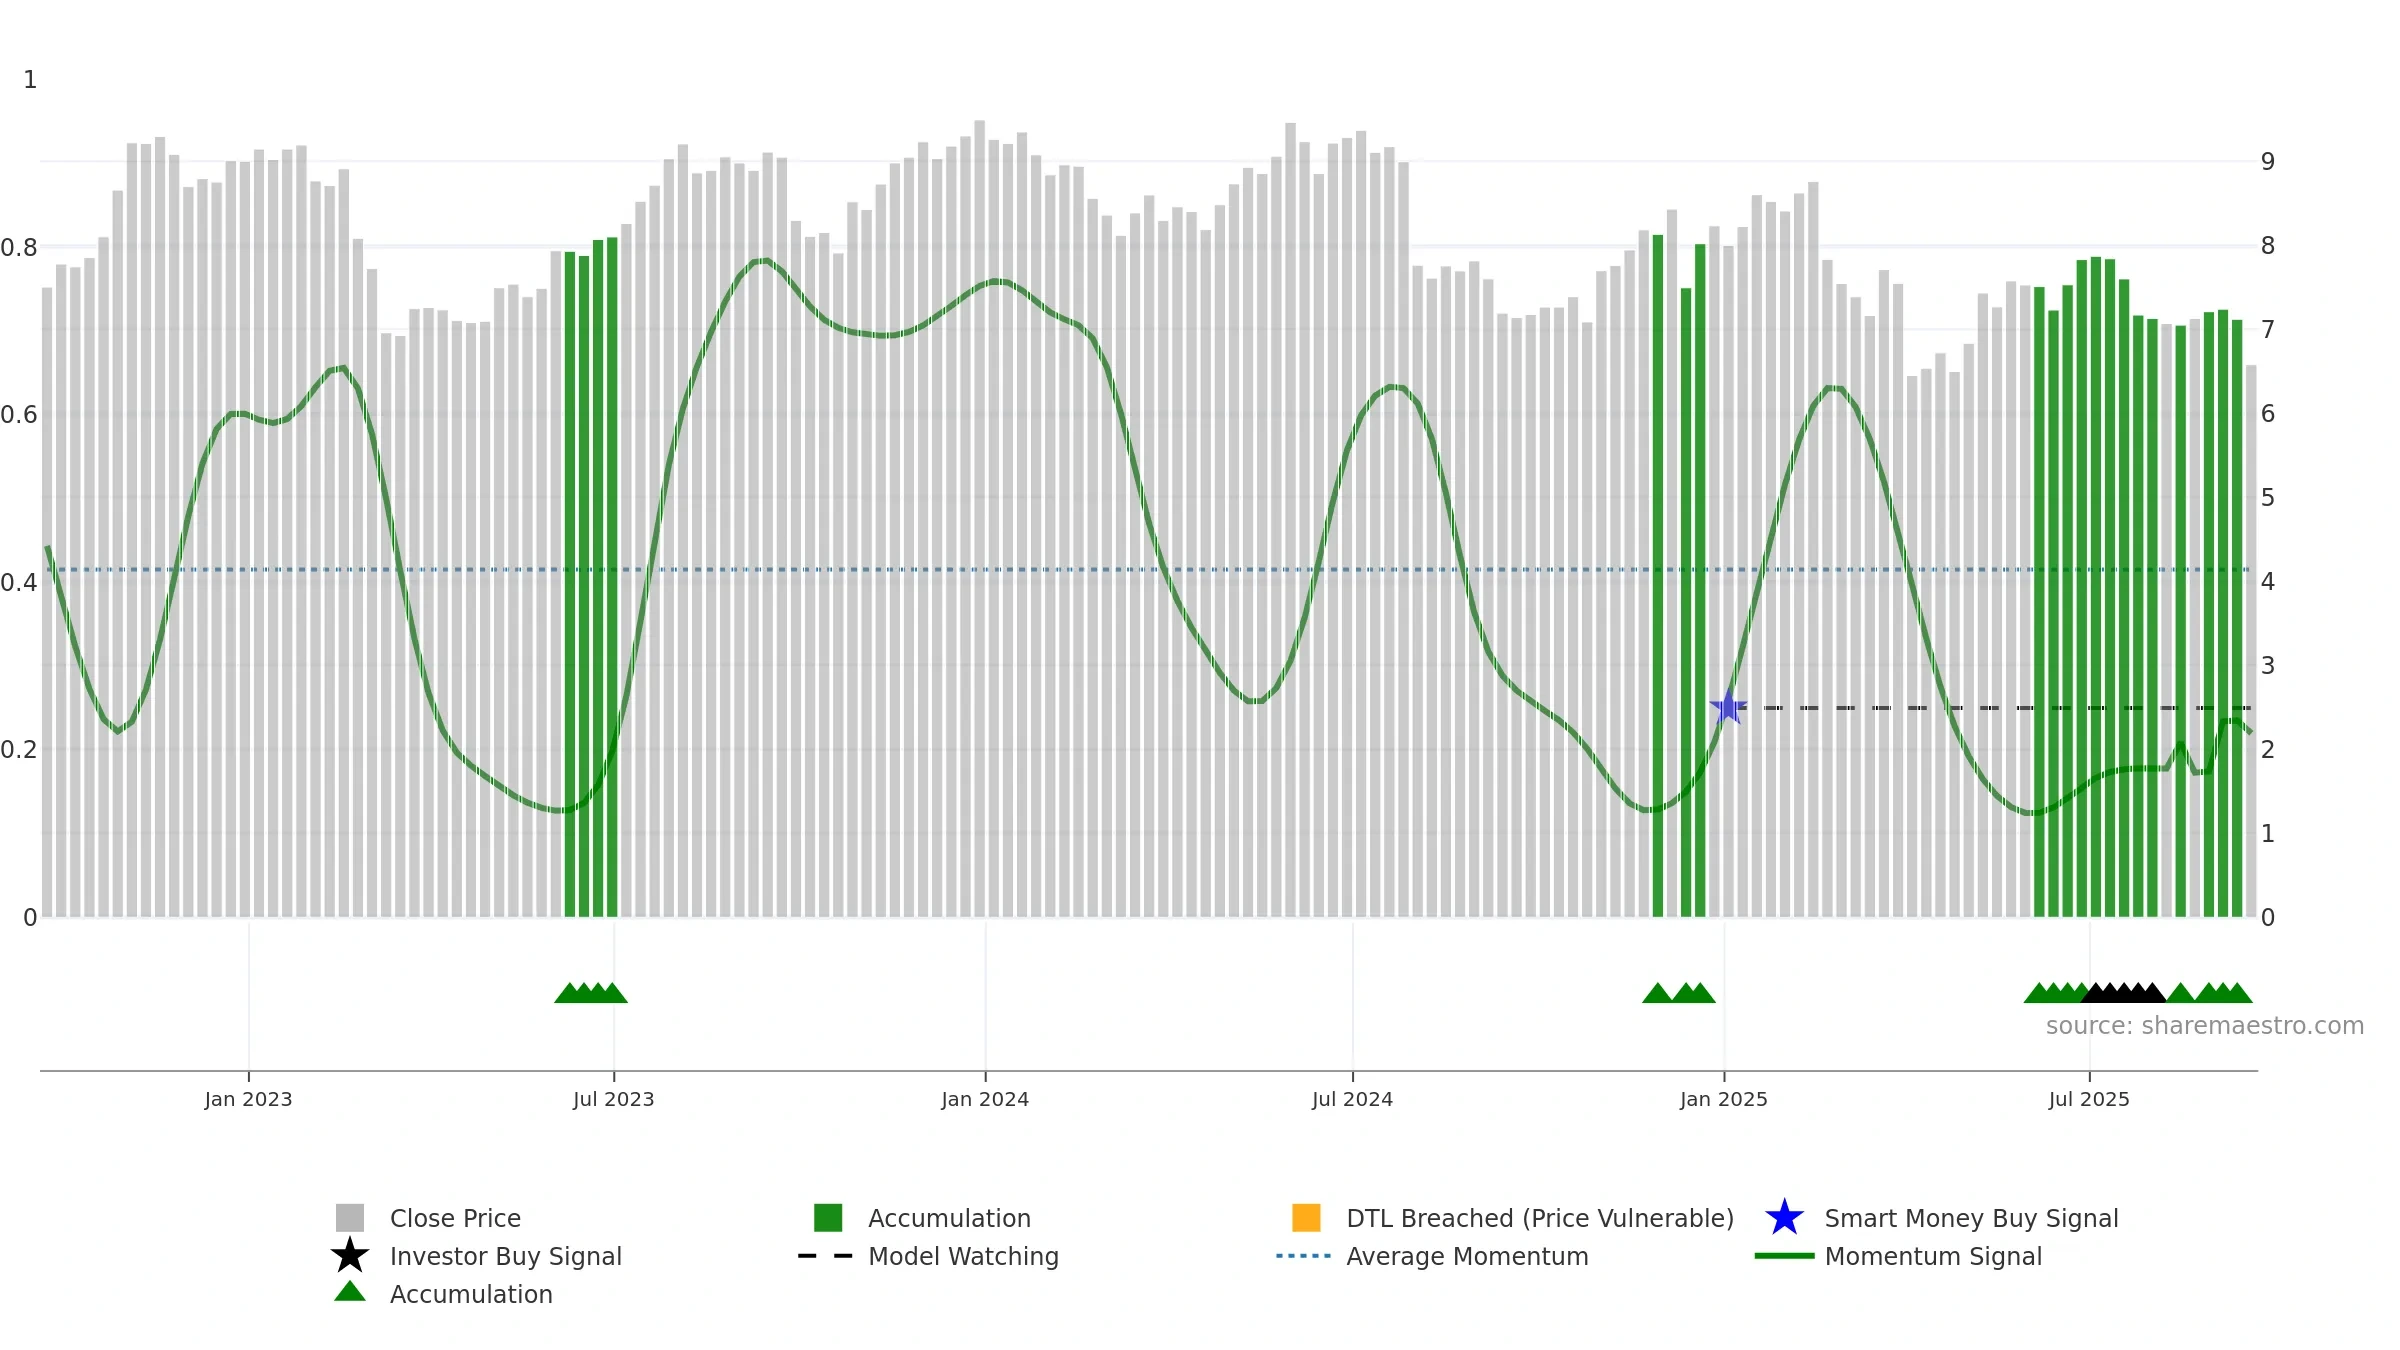The image size is (2400, 1350).
Task: Toggle the Model Watching legend label
Action: (963, 1256)
